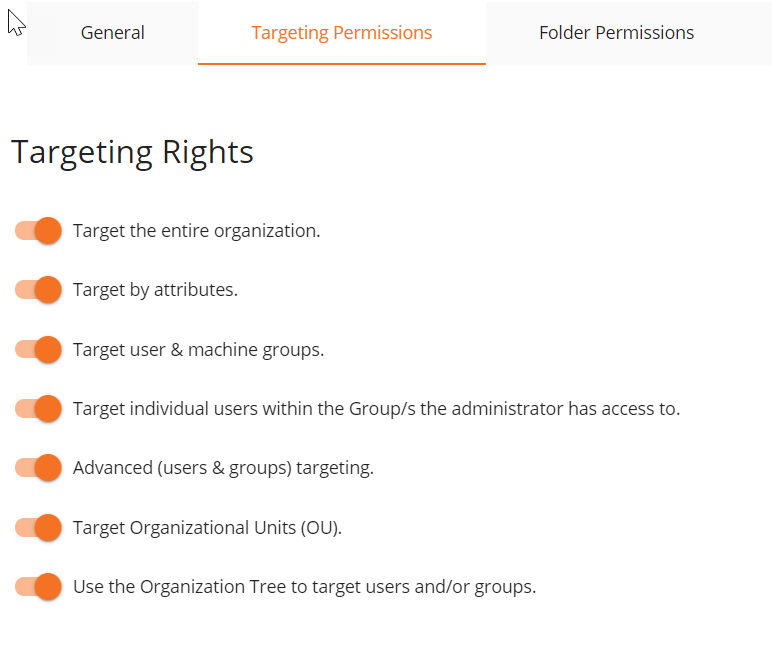Turn off the Target by attributes switch
Image resolution: width=772 pixels, height=648 pixels.
pyautogui.click(x=38, y=290)
